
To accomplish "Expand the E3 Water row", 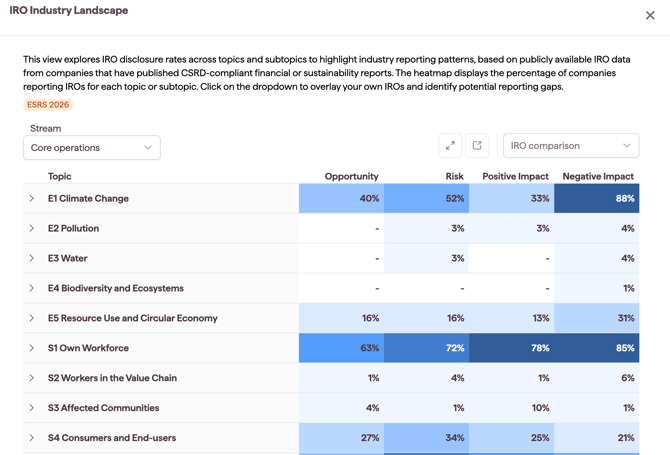I will [32, 258].
